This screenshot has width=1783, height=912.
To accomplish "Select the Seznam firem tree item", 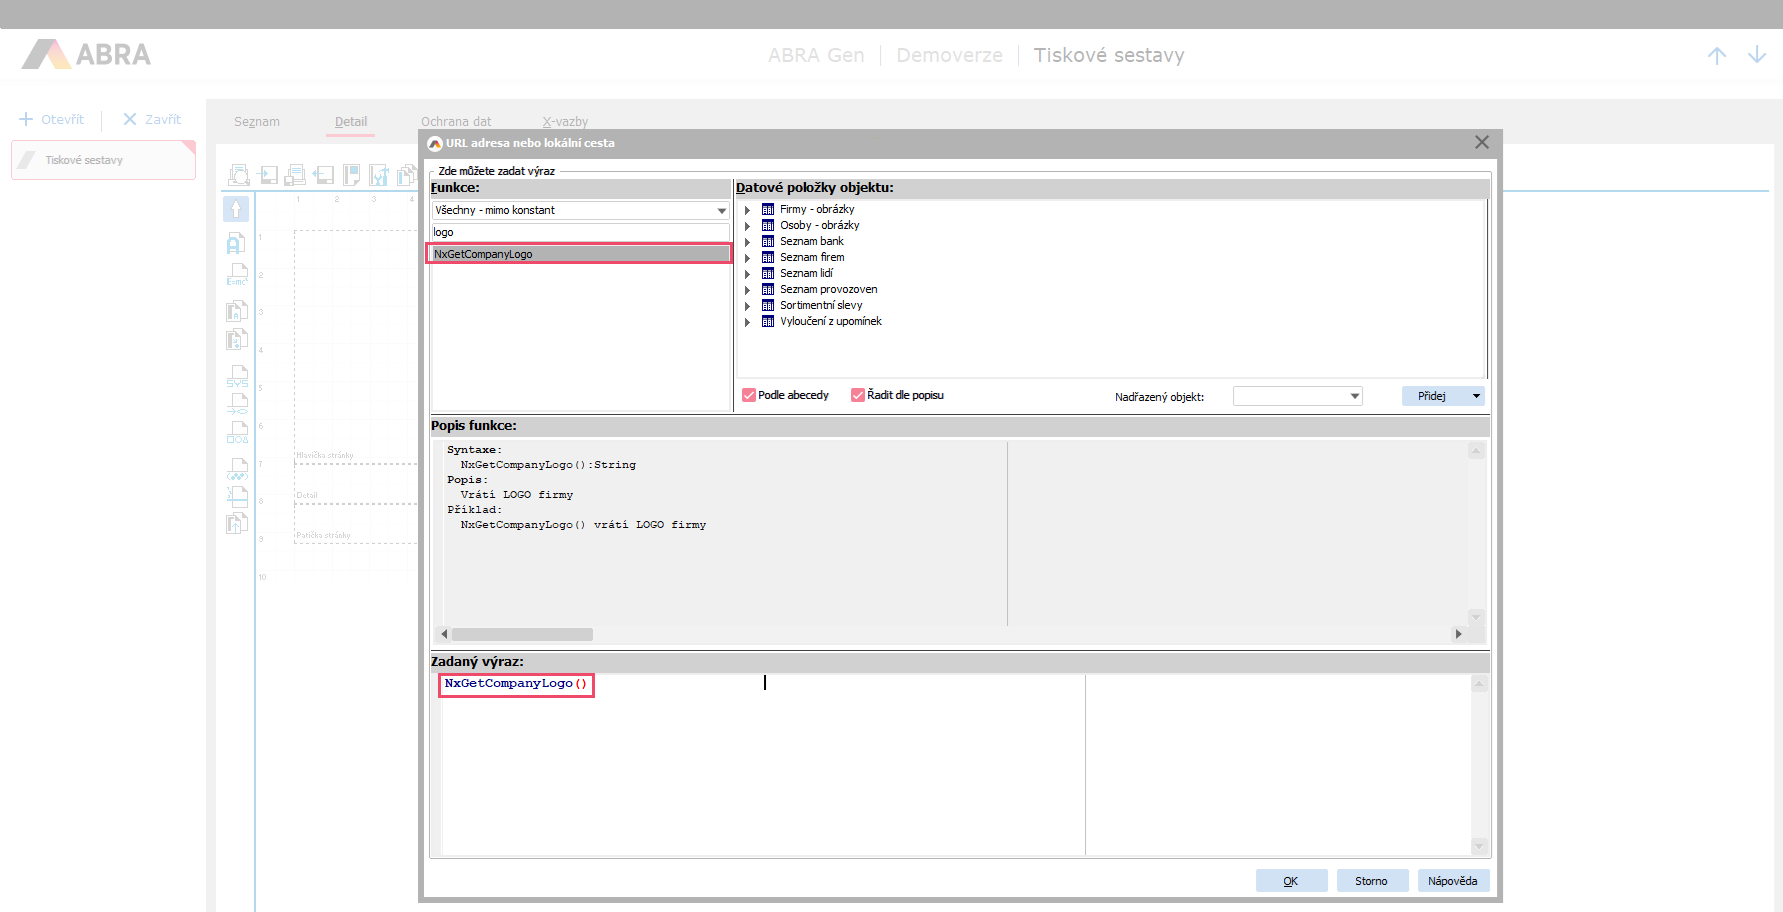I will click(x=812, y=257).
